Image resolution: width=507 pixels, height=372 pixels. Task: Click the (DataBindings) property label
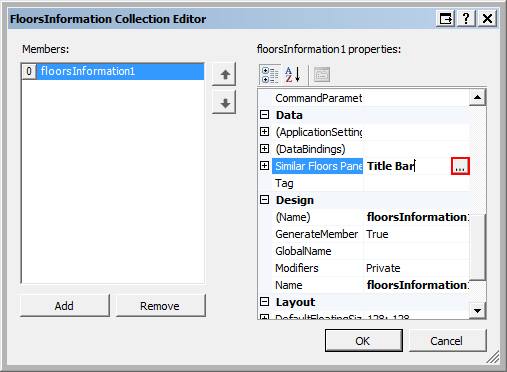coord(310,149)
